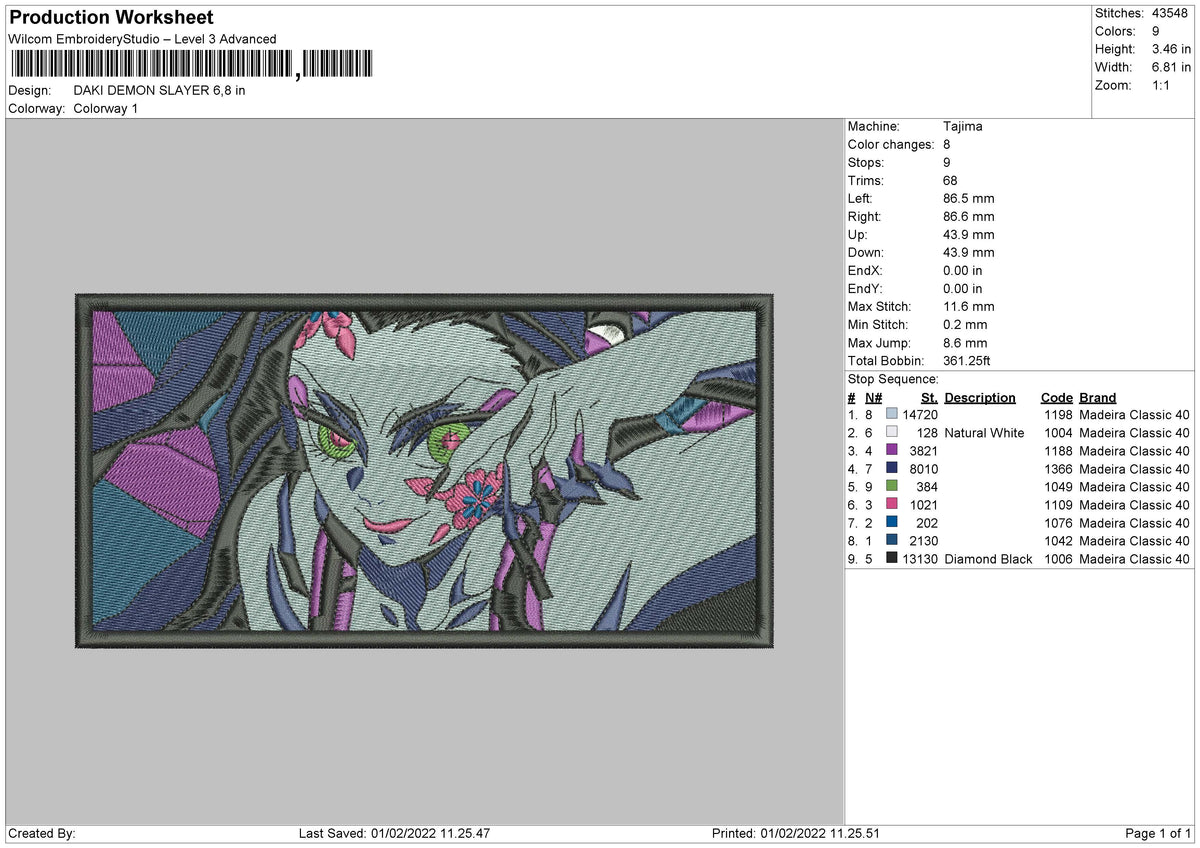Select design name DAKI DEMON SLAYER 6,8 in
The height and width of the screenshot is (848, 1200).
tap(159, 90)
